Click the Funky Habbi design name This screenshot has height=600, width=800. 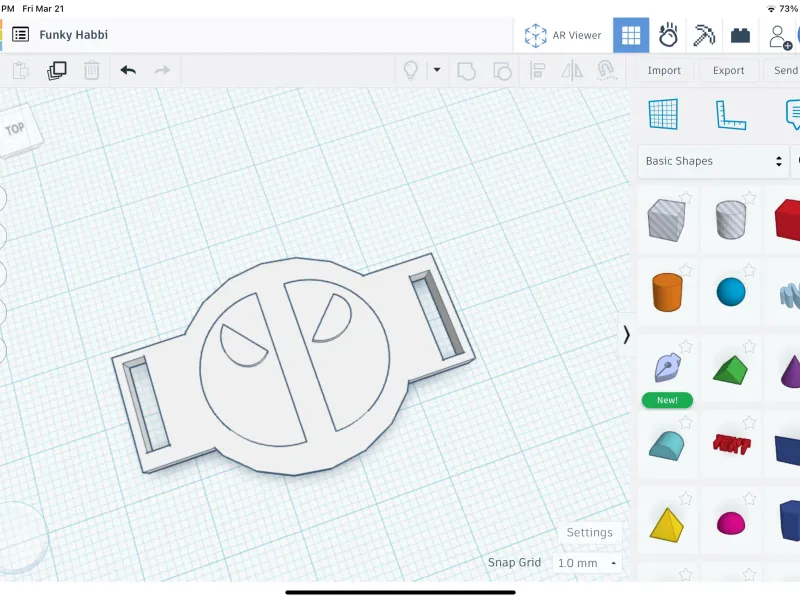coord(73,35)
